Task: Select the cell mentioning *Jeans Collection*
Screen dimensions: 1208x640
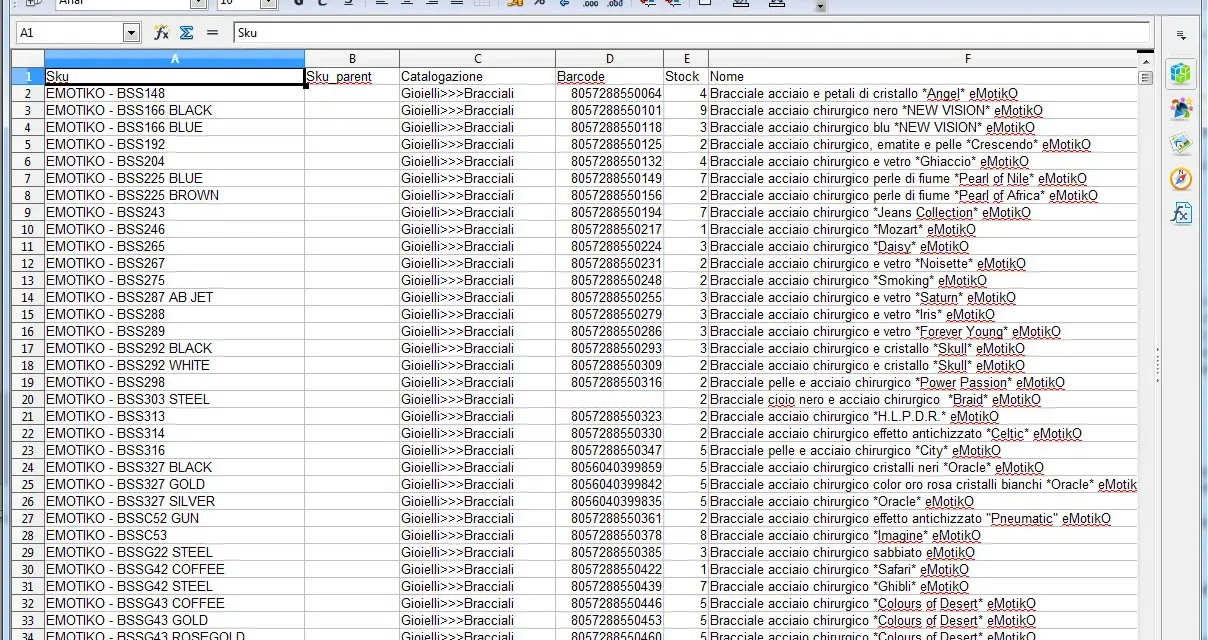Action: click(x=922, y=212)
